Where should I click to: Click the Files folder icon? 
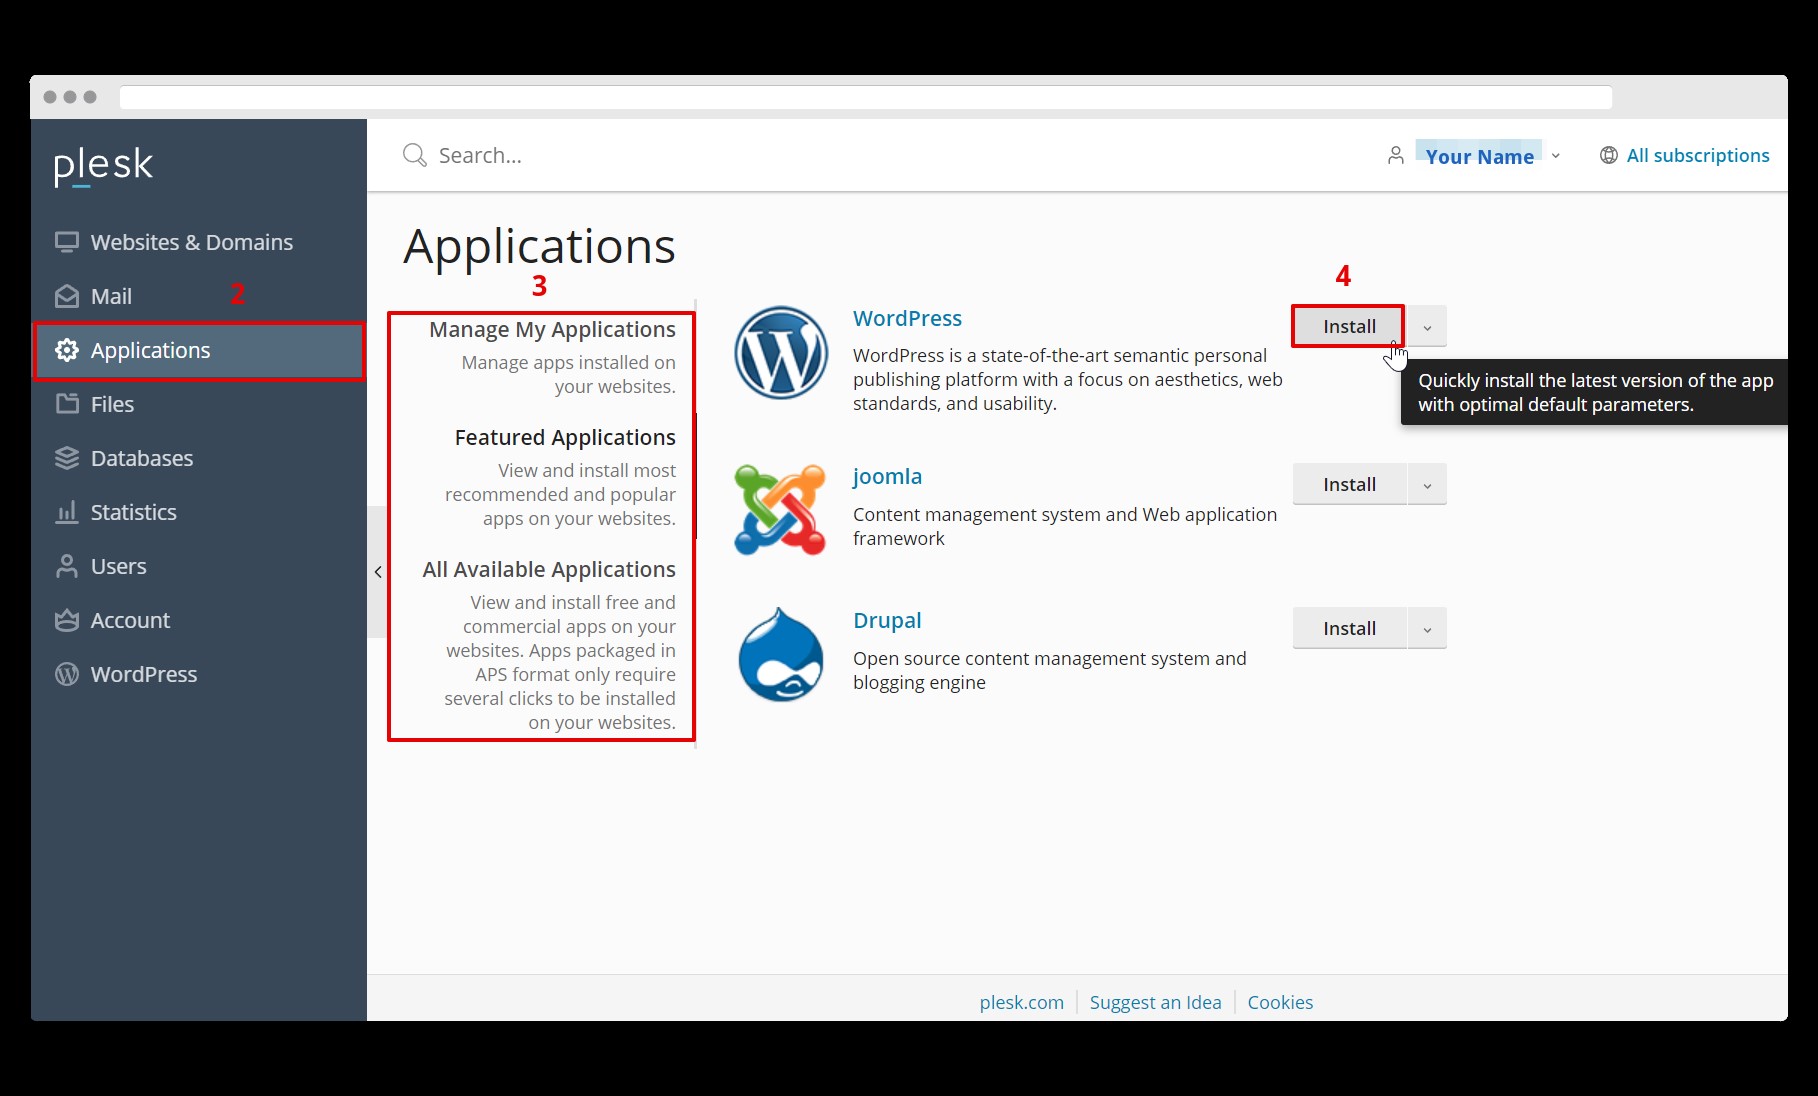tap(67, 404)
